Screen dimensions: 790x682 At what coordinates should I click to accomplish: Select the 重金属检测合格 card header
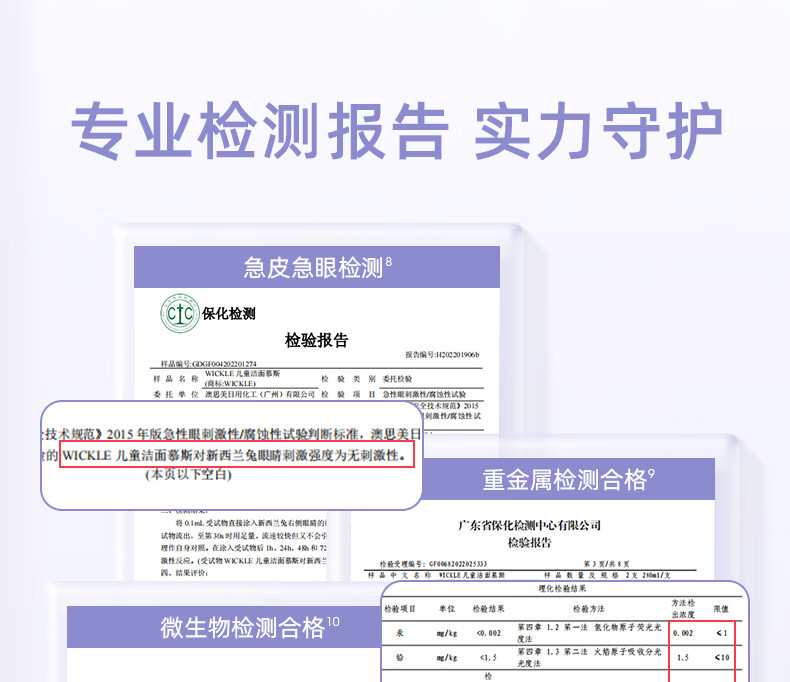[x=568, y=479]
